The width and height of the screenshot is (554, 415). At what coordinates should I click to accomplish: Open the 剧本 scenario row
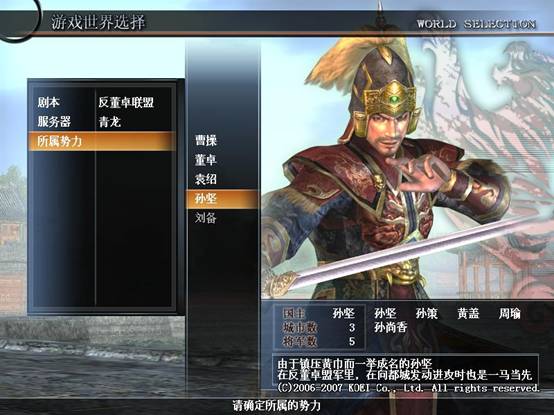pyautogui.click(x=102, y=103)
